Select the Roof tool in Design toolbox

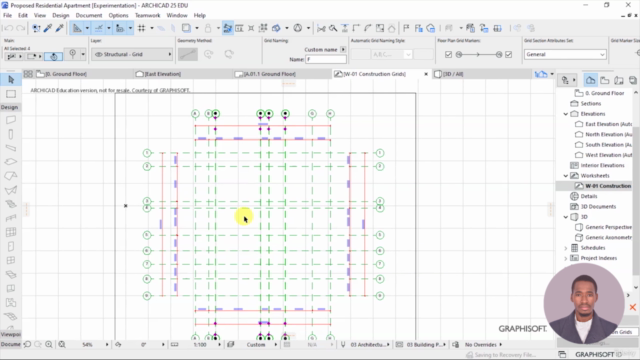[x=11, y=176]
